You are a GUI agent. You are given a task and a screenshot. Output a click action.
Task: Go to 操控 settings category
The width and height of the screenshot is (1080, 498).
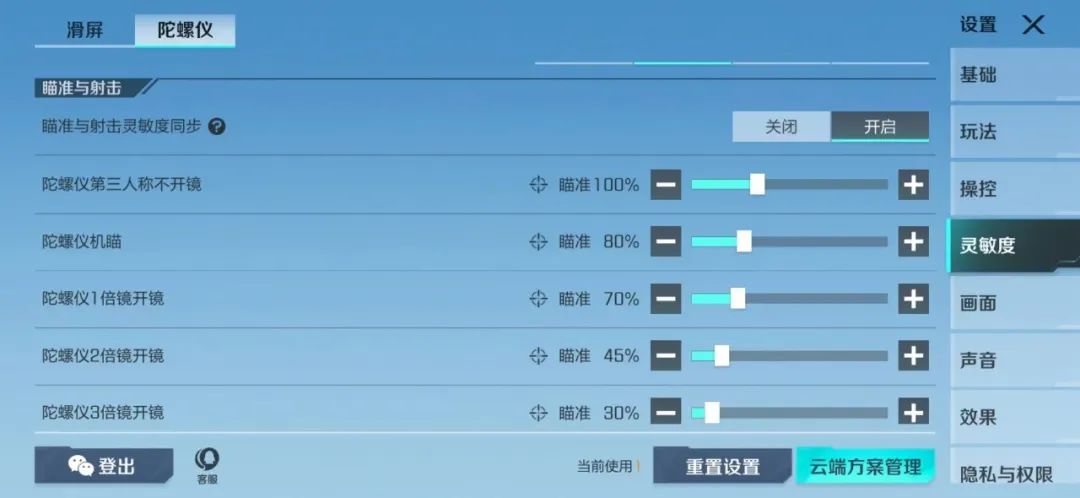click(978, 189)
